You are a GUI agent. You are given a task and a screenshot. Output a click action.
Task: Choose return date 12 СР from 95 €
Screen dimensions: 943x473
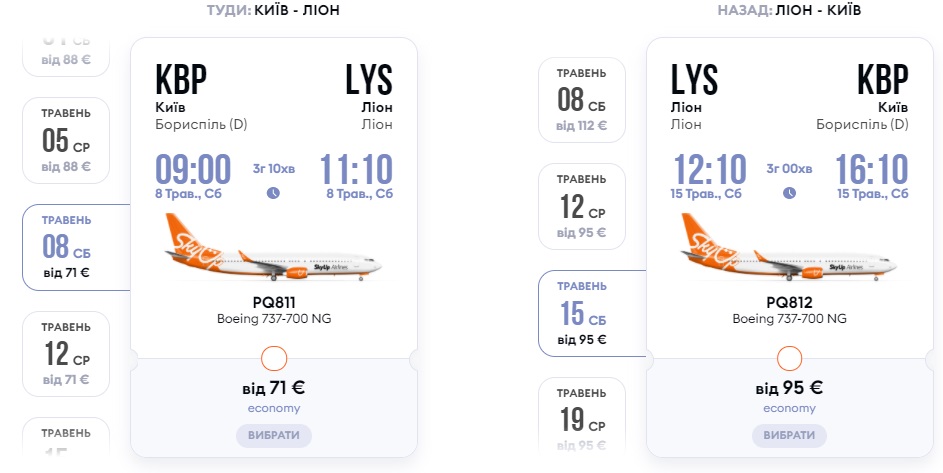[x=582, y=206]
